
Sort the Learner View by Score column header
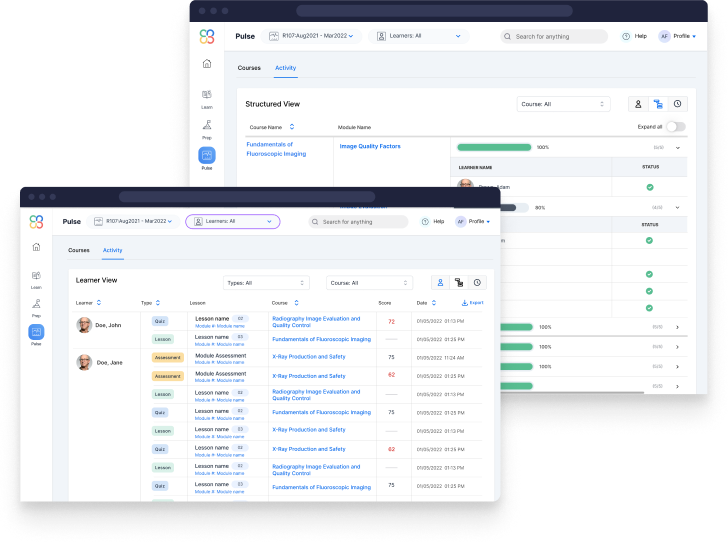pos(384,302)
